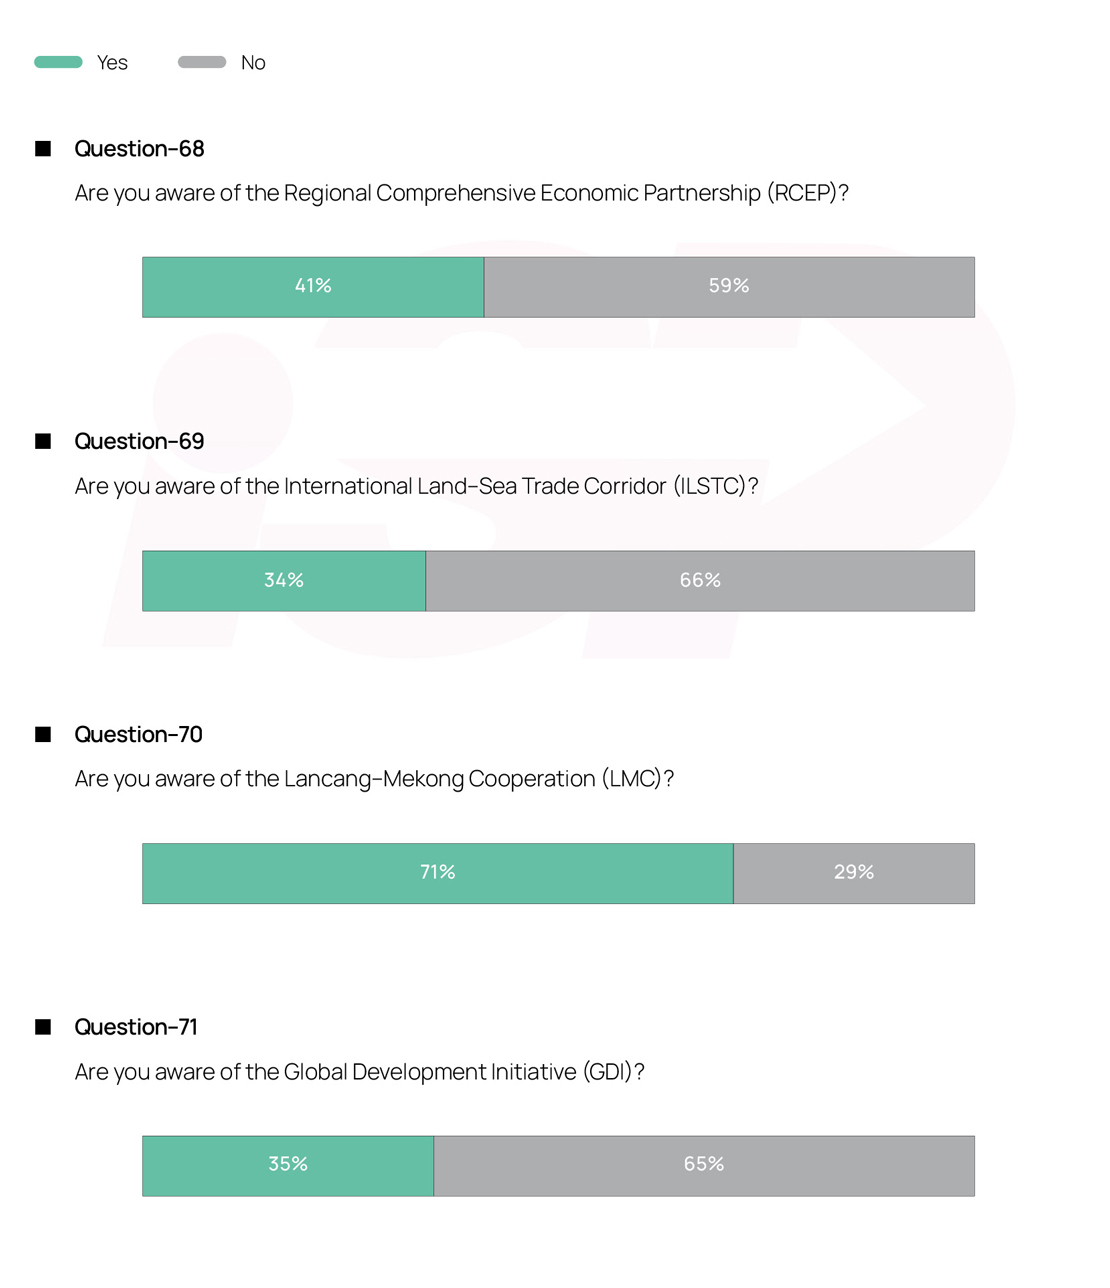
Task: Select the Question-68 heading
Action: pyautogui.click(x=139, y=149)
